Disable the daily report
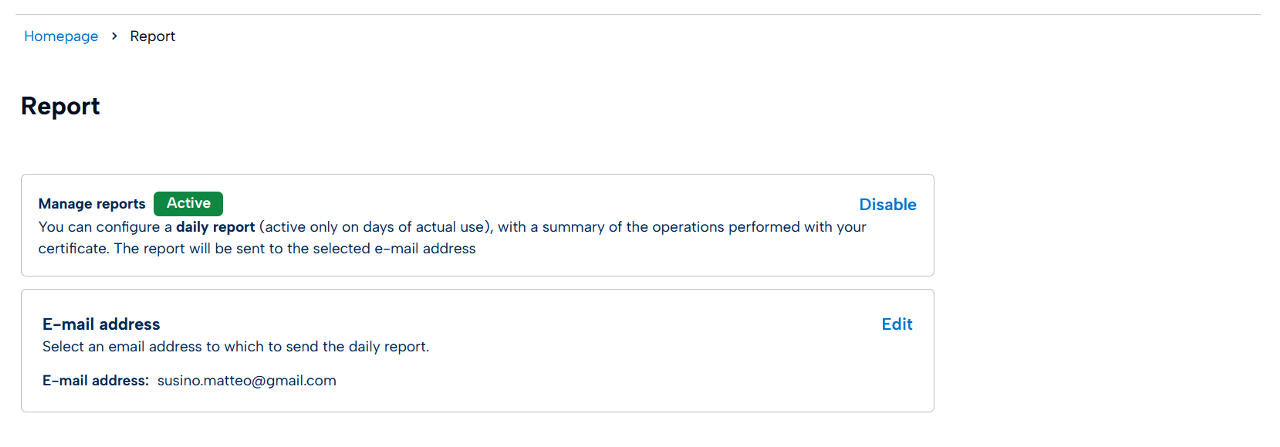 tap(887, 204)
